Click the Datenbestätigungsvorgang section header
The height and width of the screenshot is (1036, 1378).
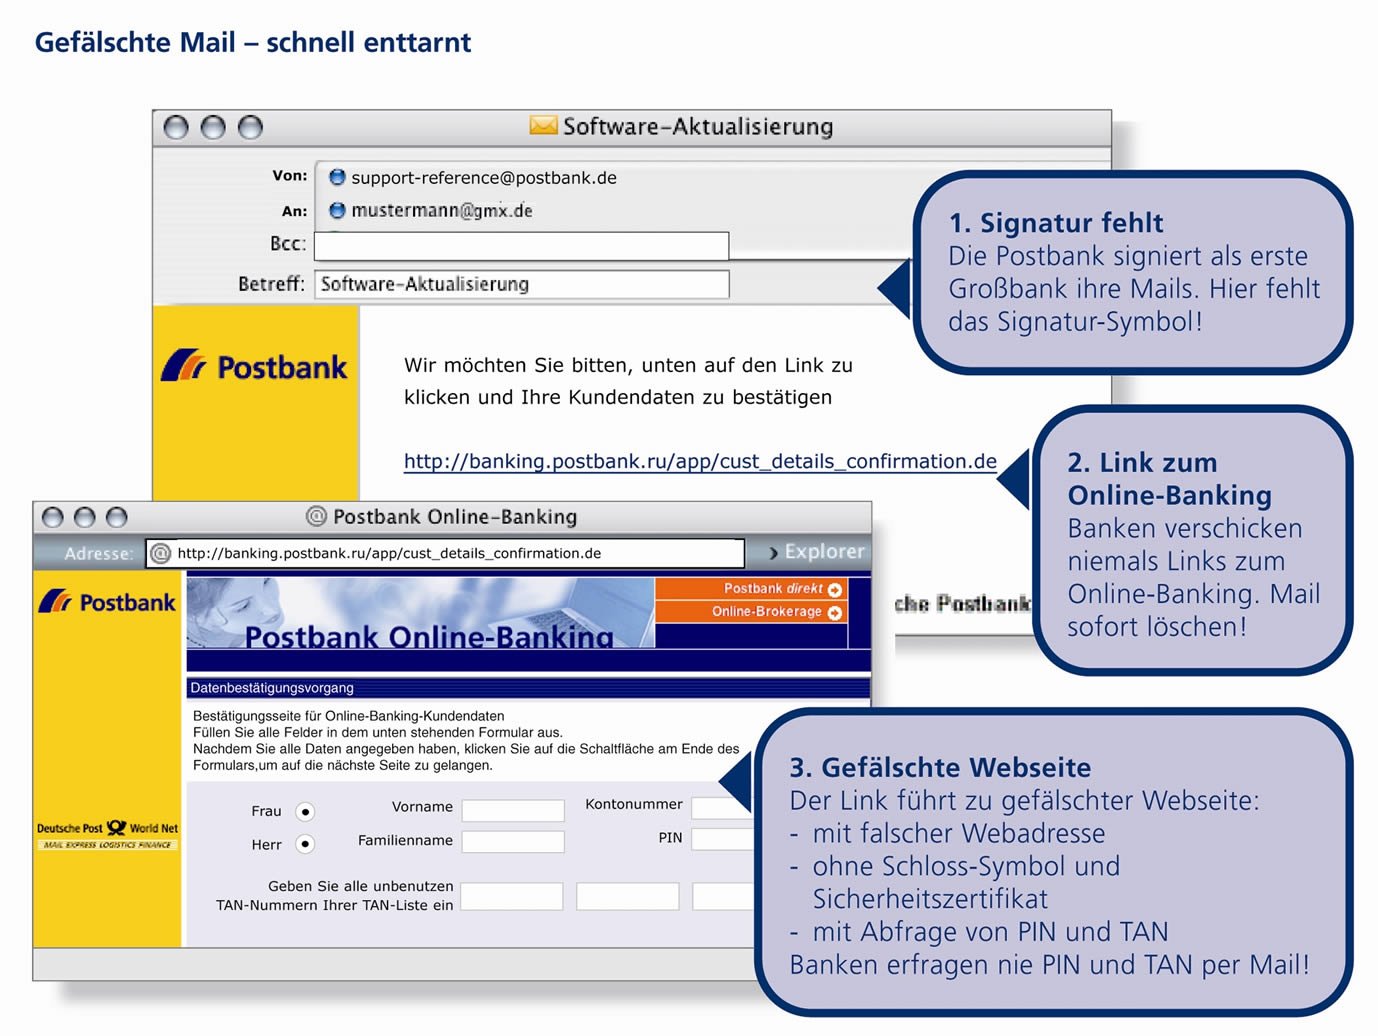pyautogui.click(x=528, y=688)
